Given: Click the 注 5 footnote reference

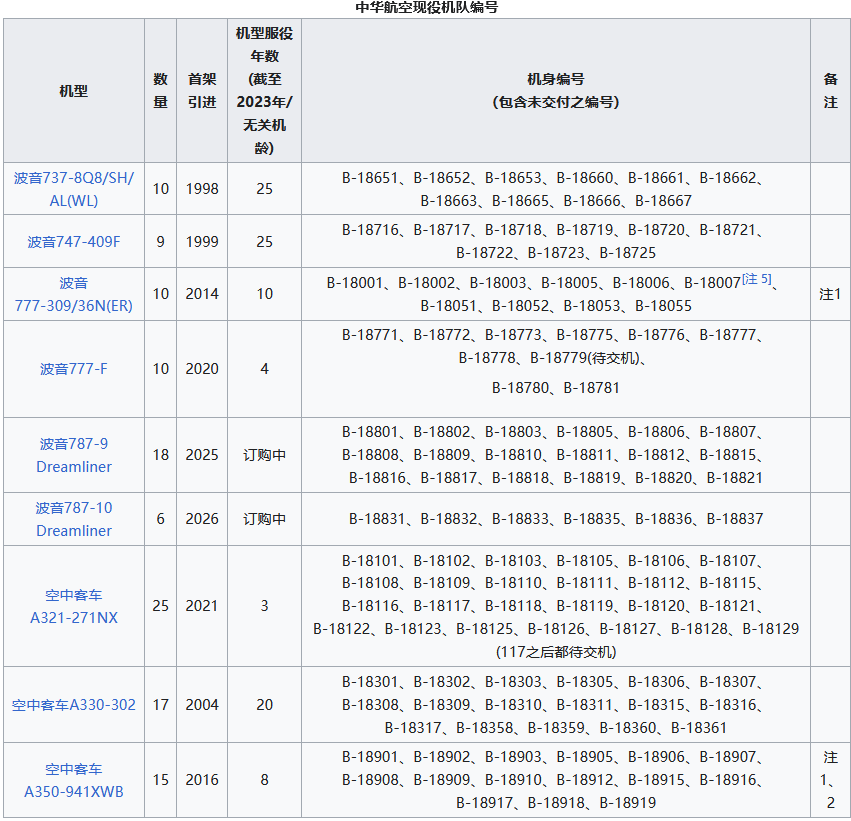Looking at the screenshot, I should pos(757,279).
